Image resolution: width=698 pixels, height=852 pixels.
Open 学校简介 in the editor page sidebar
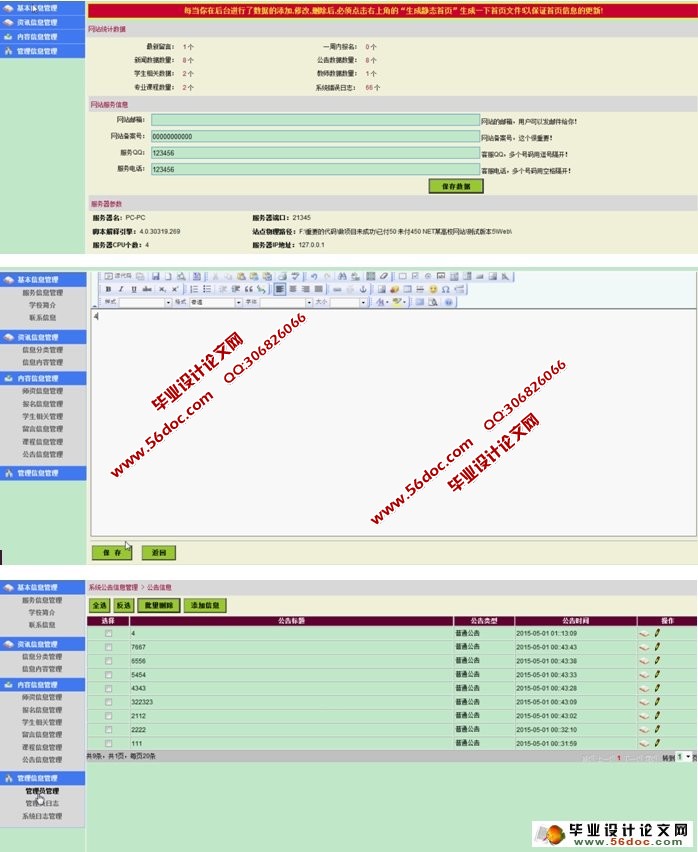(42, 305)
